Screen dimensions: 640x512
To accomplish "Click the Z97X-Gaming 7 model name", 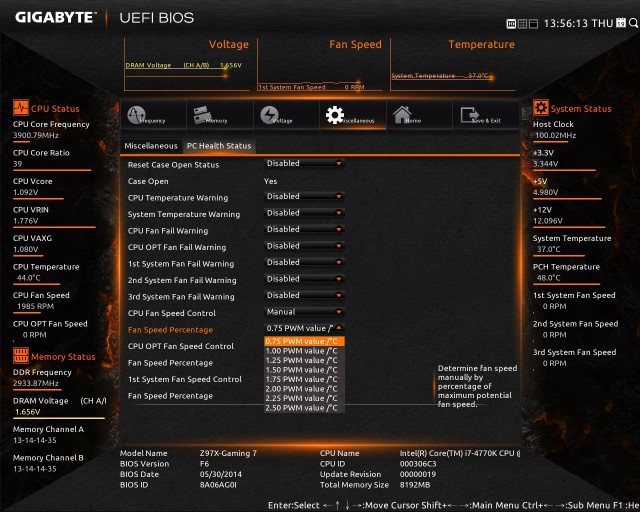I will click(228, 453).
